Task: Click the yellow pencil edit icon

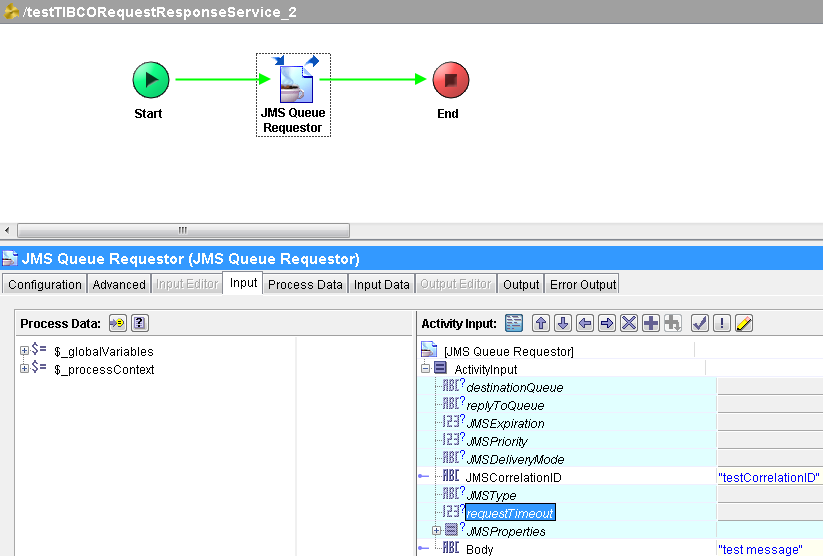Action: (744, 323)
